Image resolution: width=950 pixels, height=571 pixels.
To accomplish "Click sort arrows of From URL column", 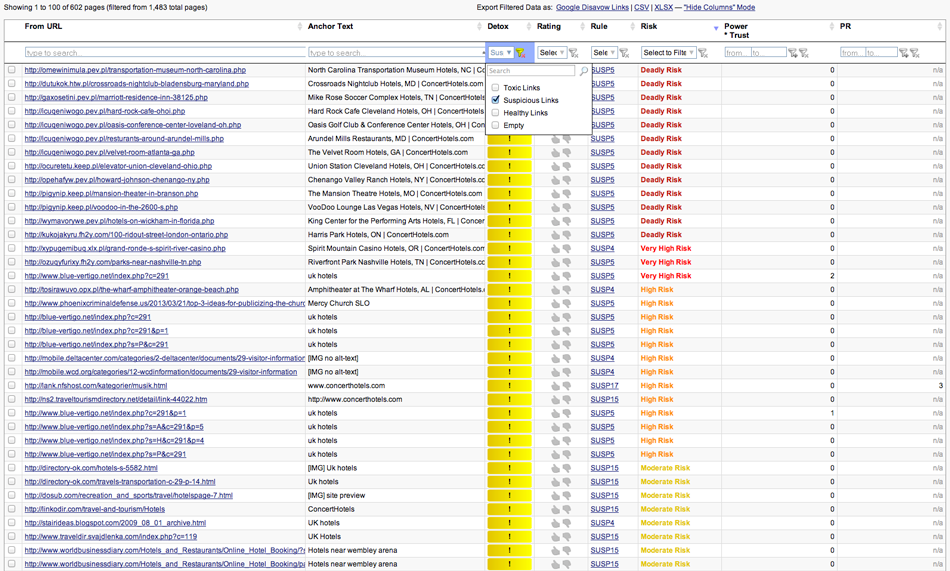I will (299, 26).
